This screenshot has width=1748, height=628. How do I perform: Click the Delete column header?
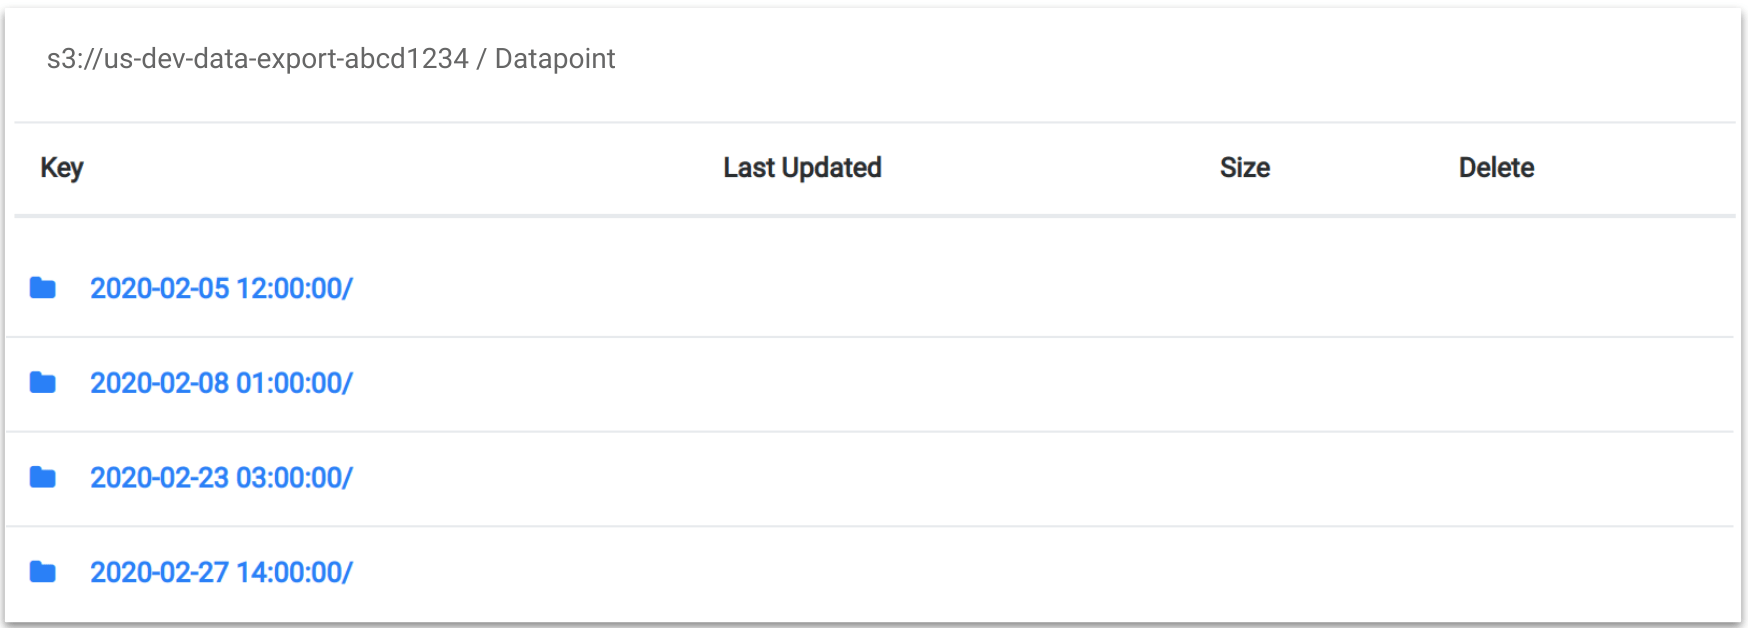(x=1496, y=168)
